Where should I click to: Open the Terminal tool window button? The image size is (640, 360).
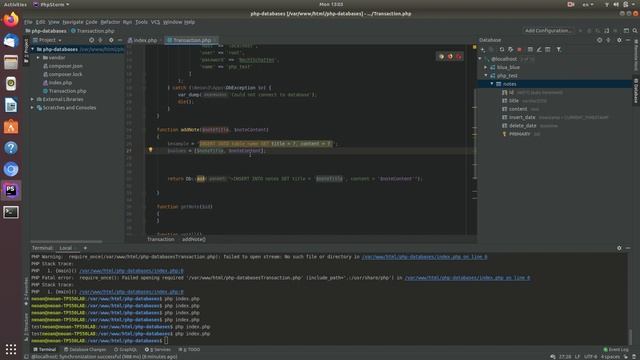pyautogui.click(x=44, y=349)
